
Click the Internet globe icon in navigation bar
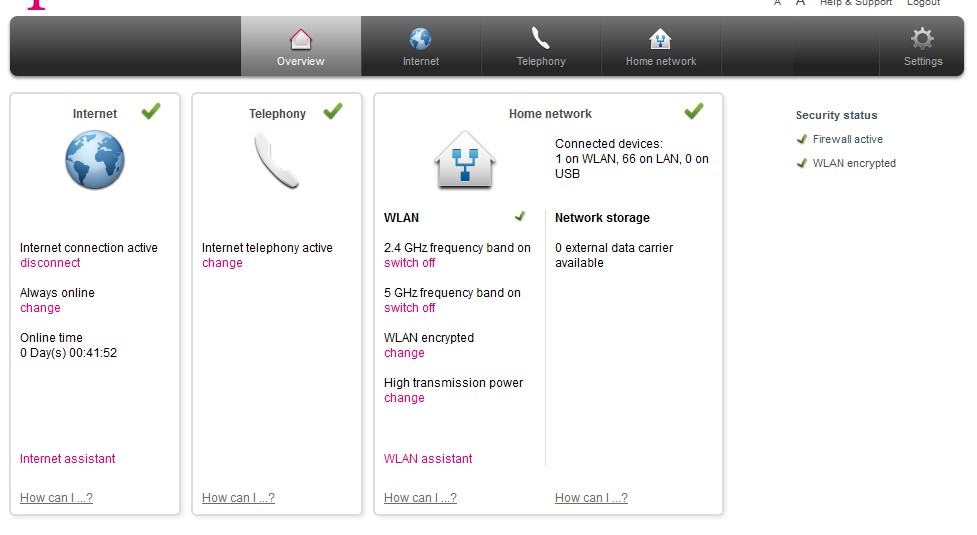click(421, 39)
